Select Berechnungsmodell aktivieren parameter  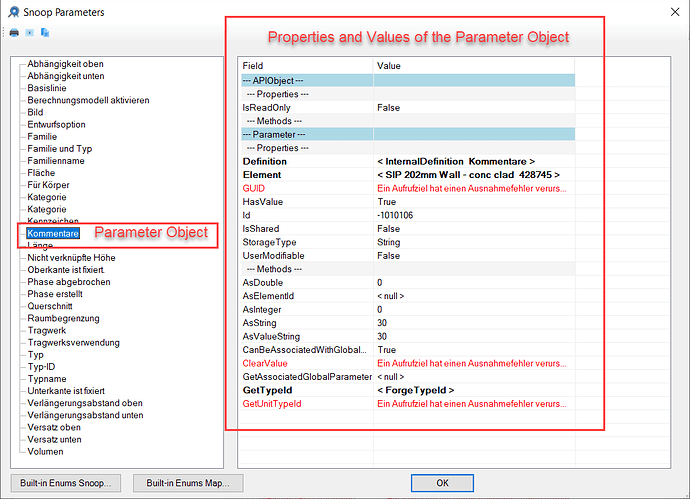(x=88, y=100)
